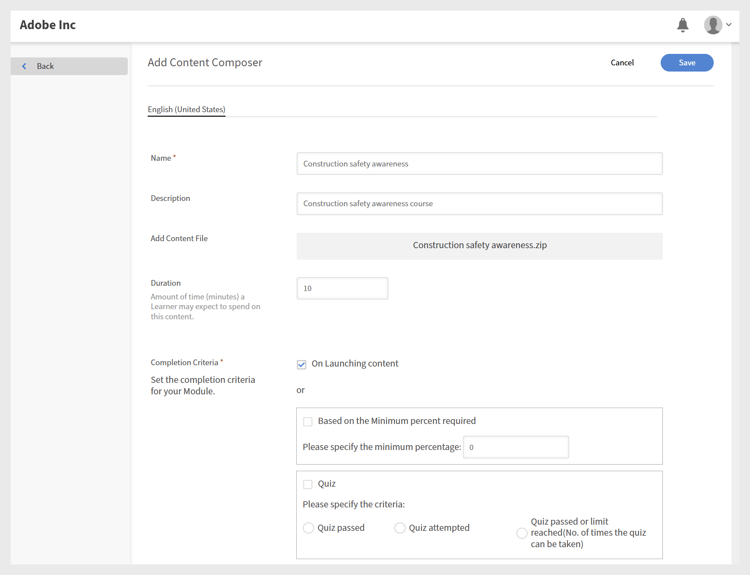Viewport: 750px width, 575px height.
Task: Expand the profile menu chevron
Action: coord(728,24)
